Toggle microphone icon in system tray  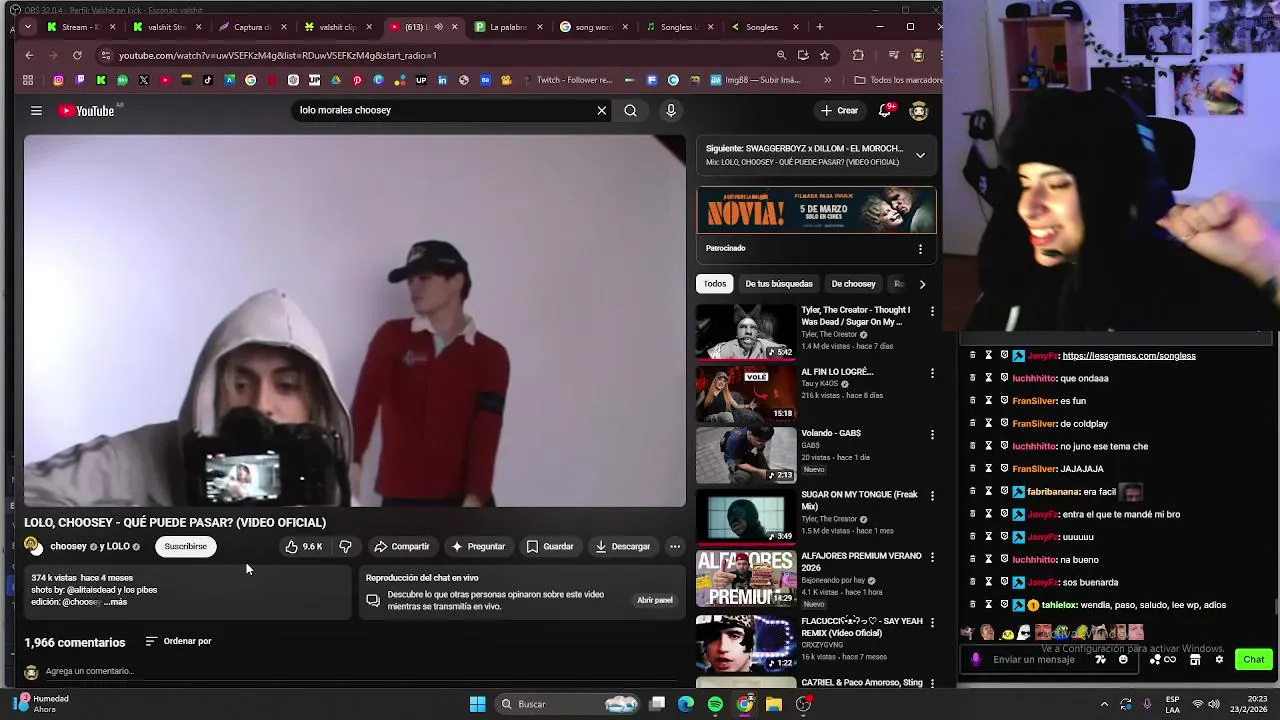tap(1147, 704)
